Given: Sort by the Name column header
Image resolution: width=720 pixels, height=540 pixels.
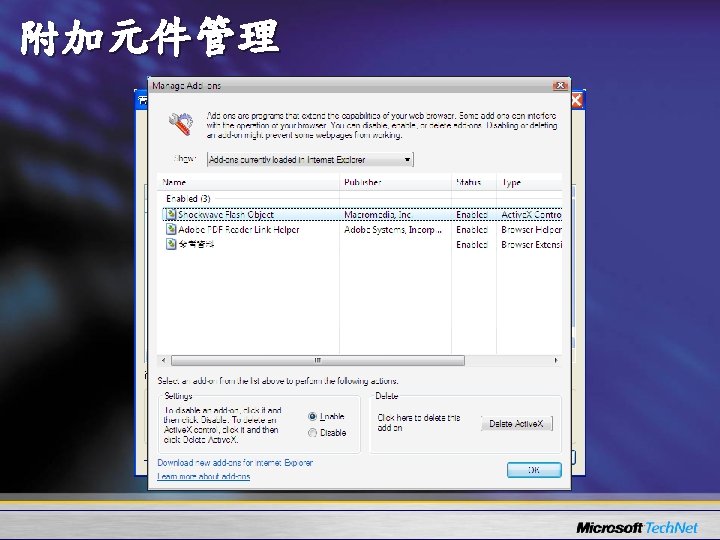Looking at the screenshot, I should [174, 182].
